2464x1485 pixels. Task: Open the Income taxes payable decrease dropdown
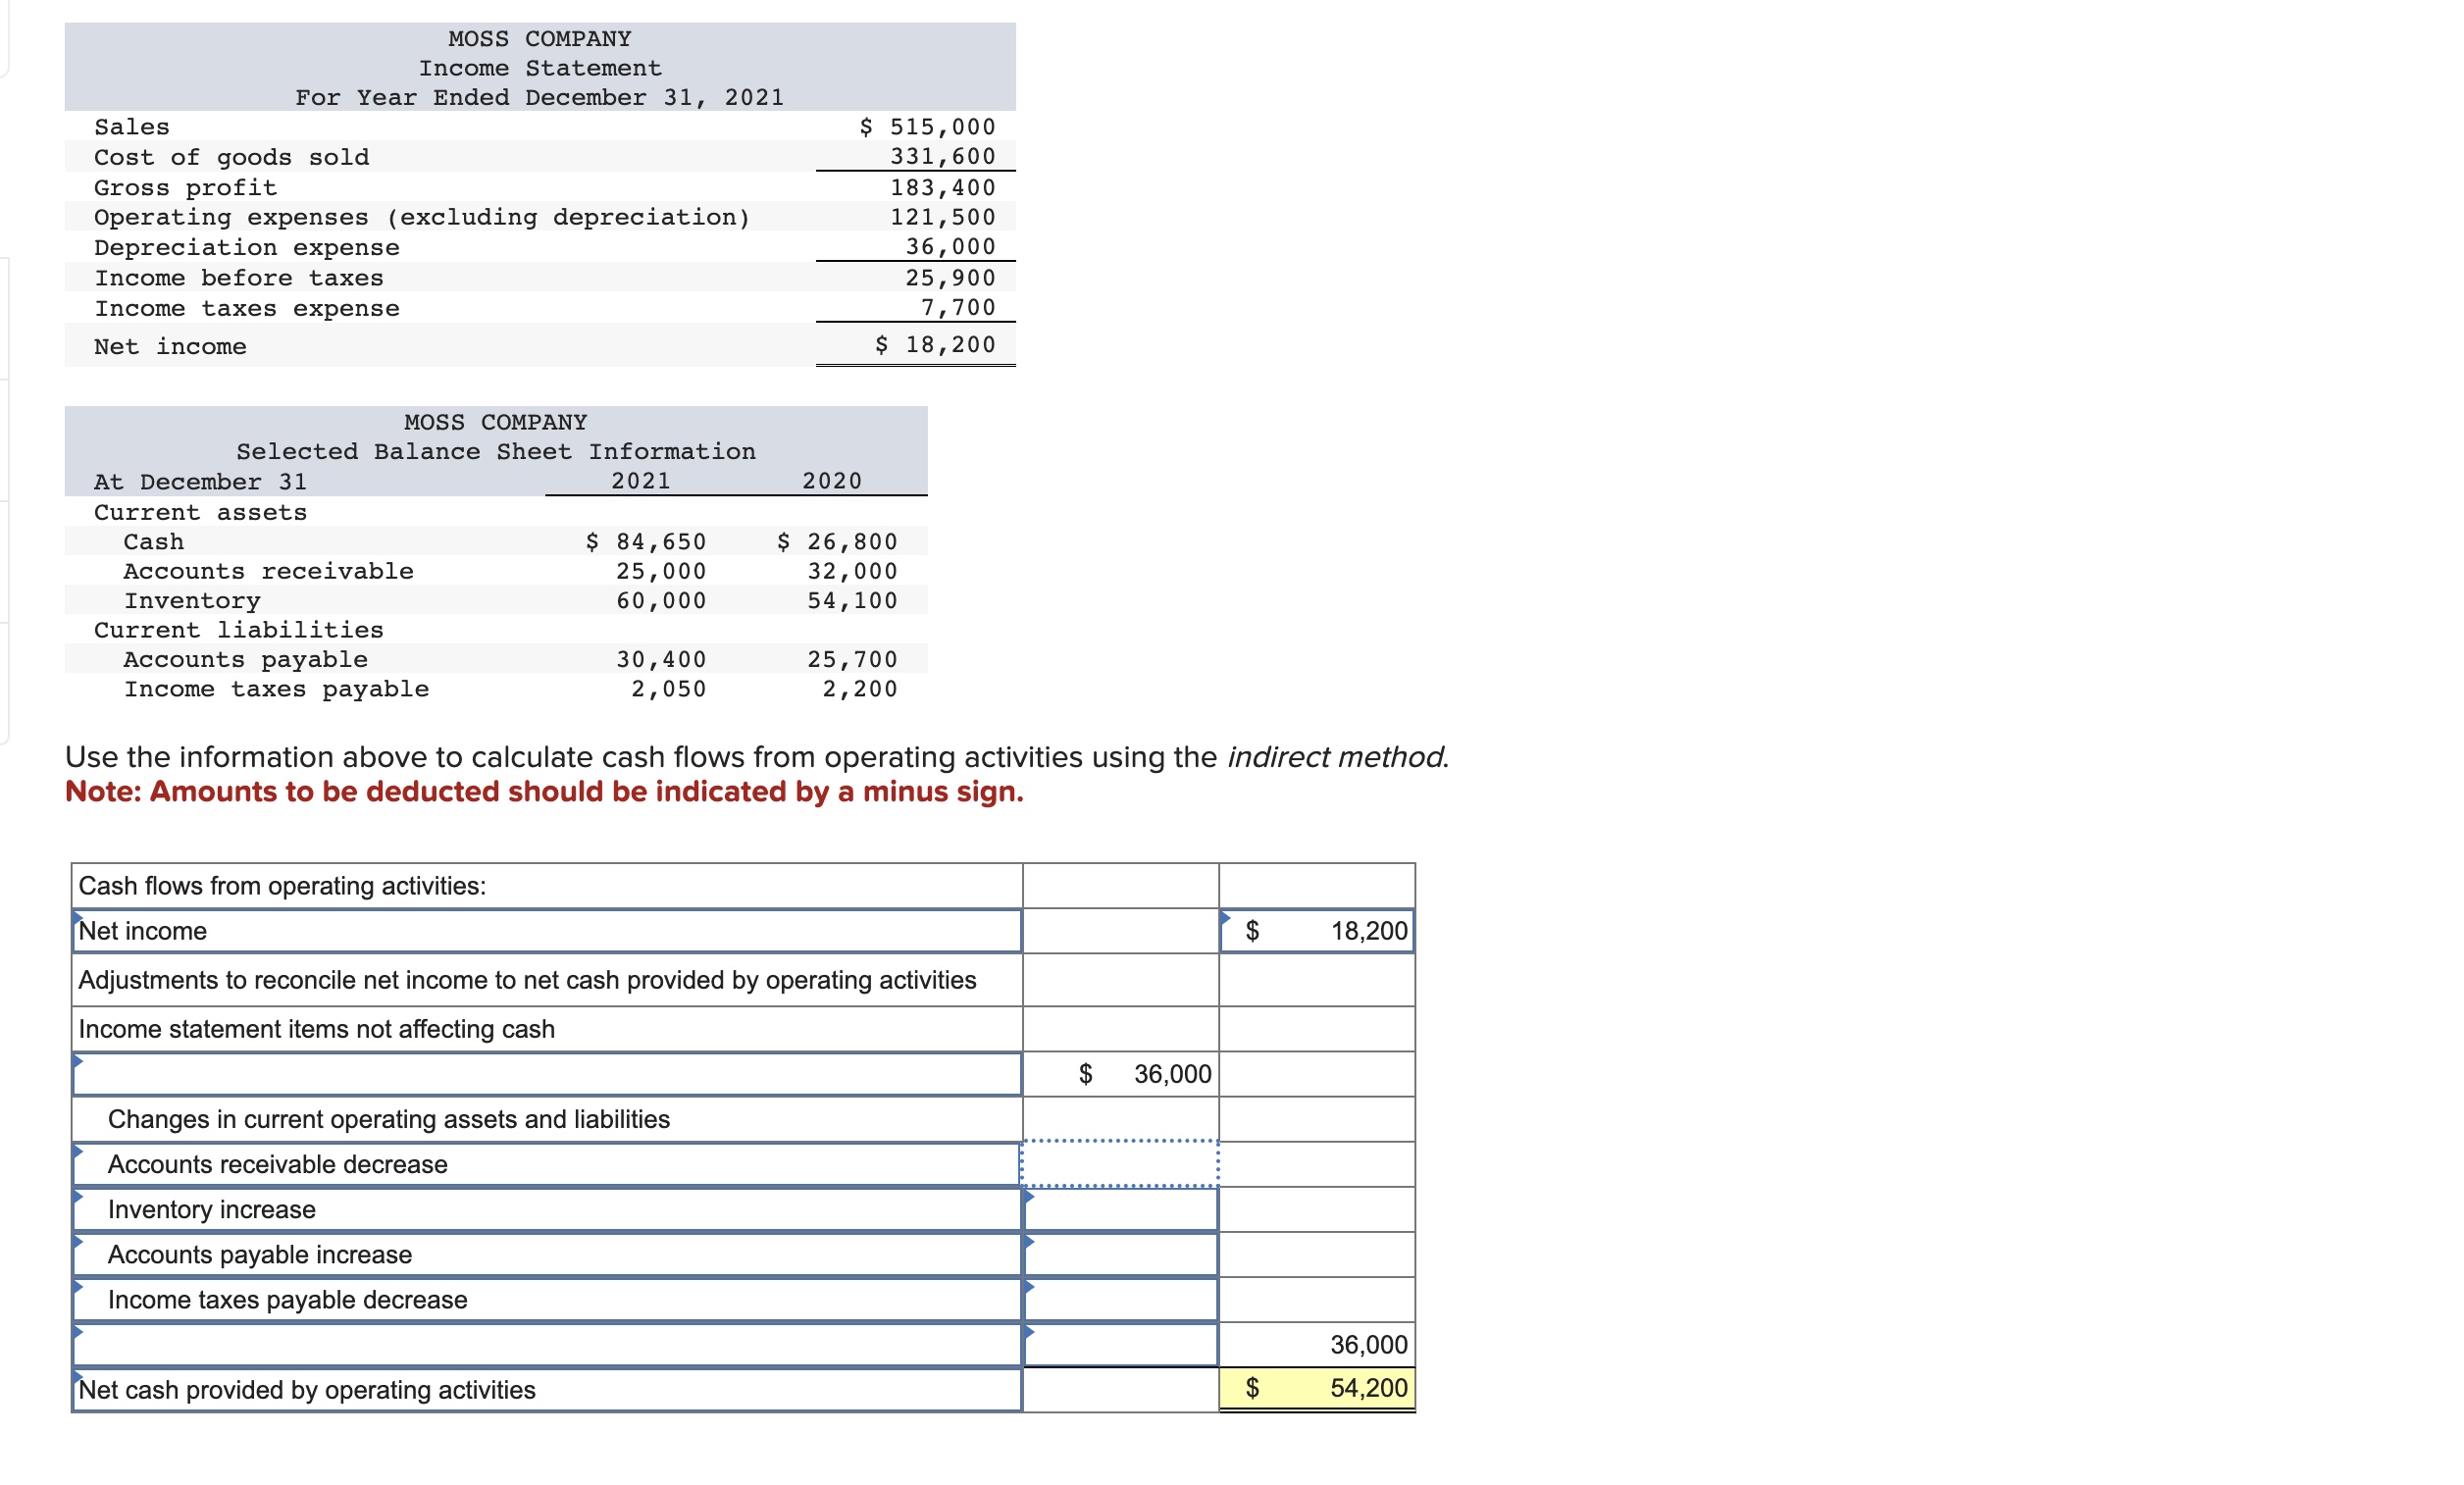pyautogui.click(x=547, y=1299)
